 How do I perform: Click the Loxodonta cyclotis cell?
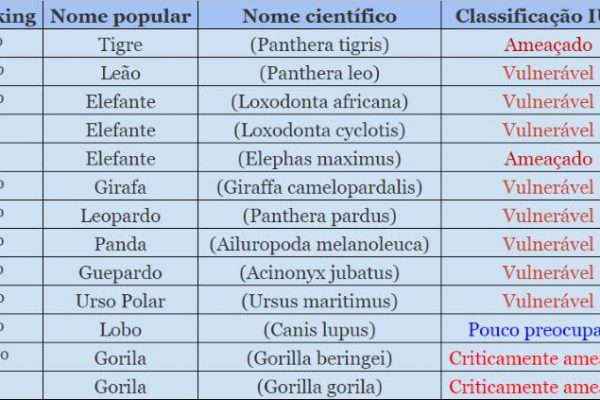(319, 130)
